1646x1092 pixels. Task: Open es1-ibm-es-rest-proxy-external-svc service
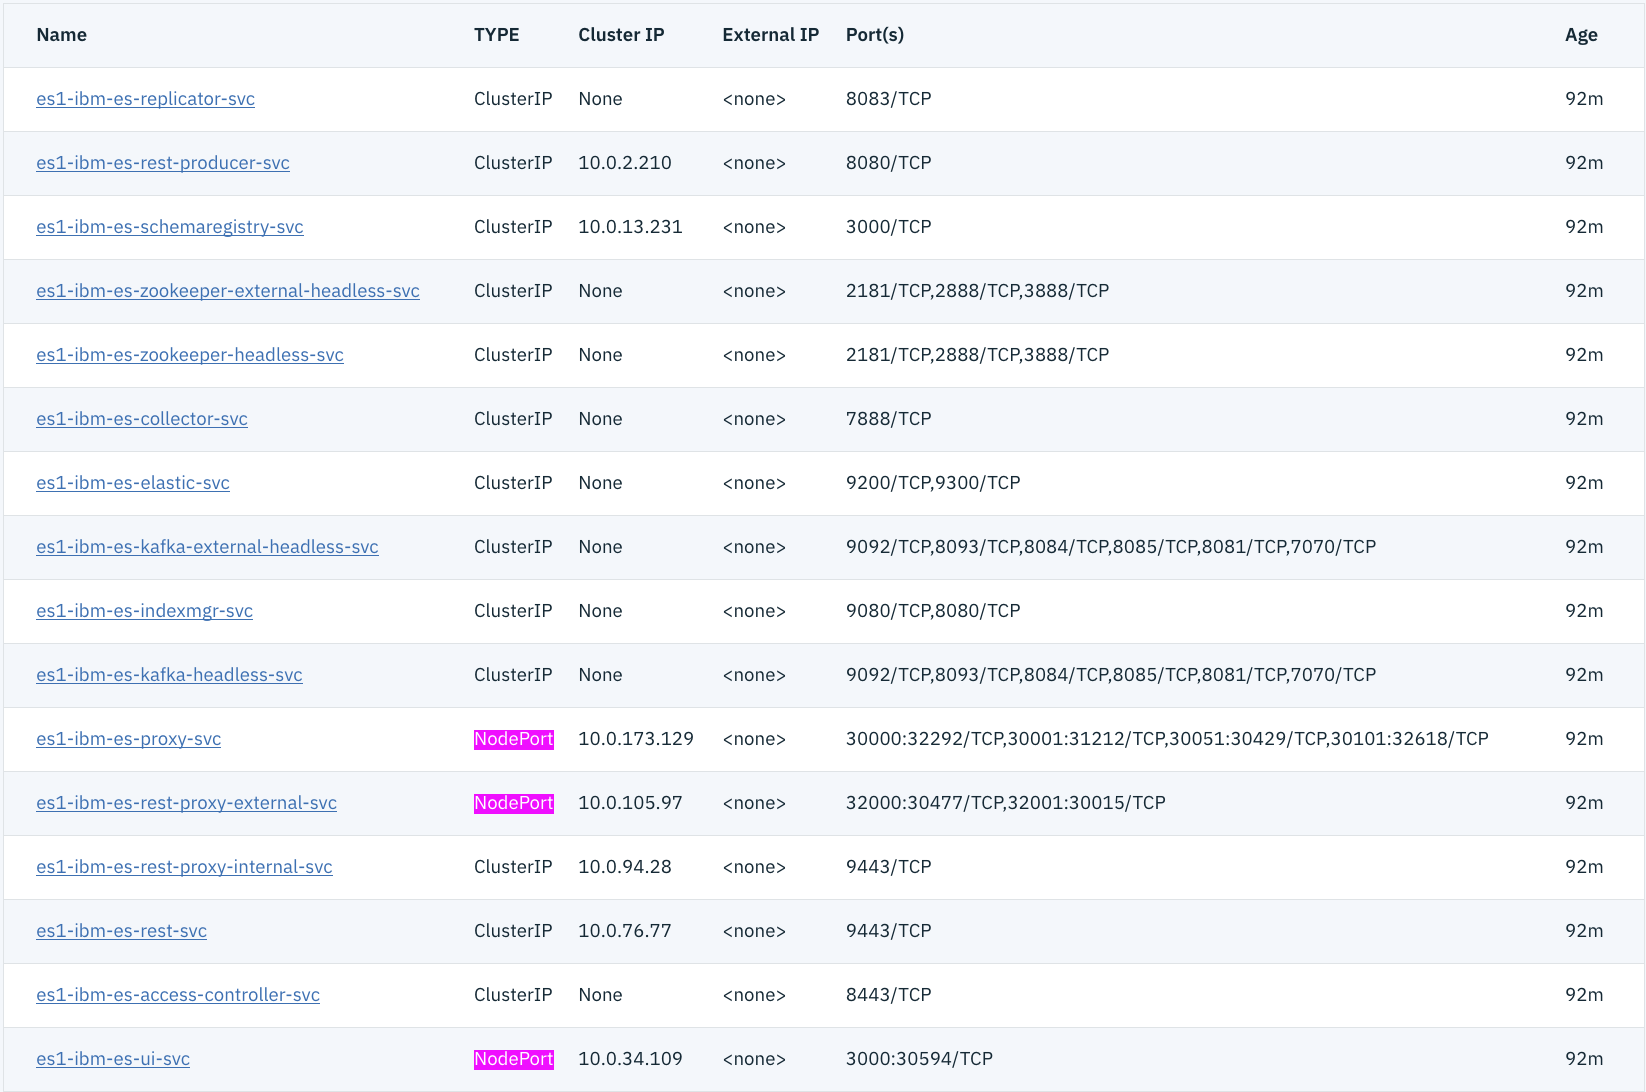[186, 803]
